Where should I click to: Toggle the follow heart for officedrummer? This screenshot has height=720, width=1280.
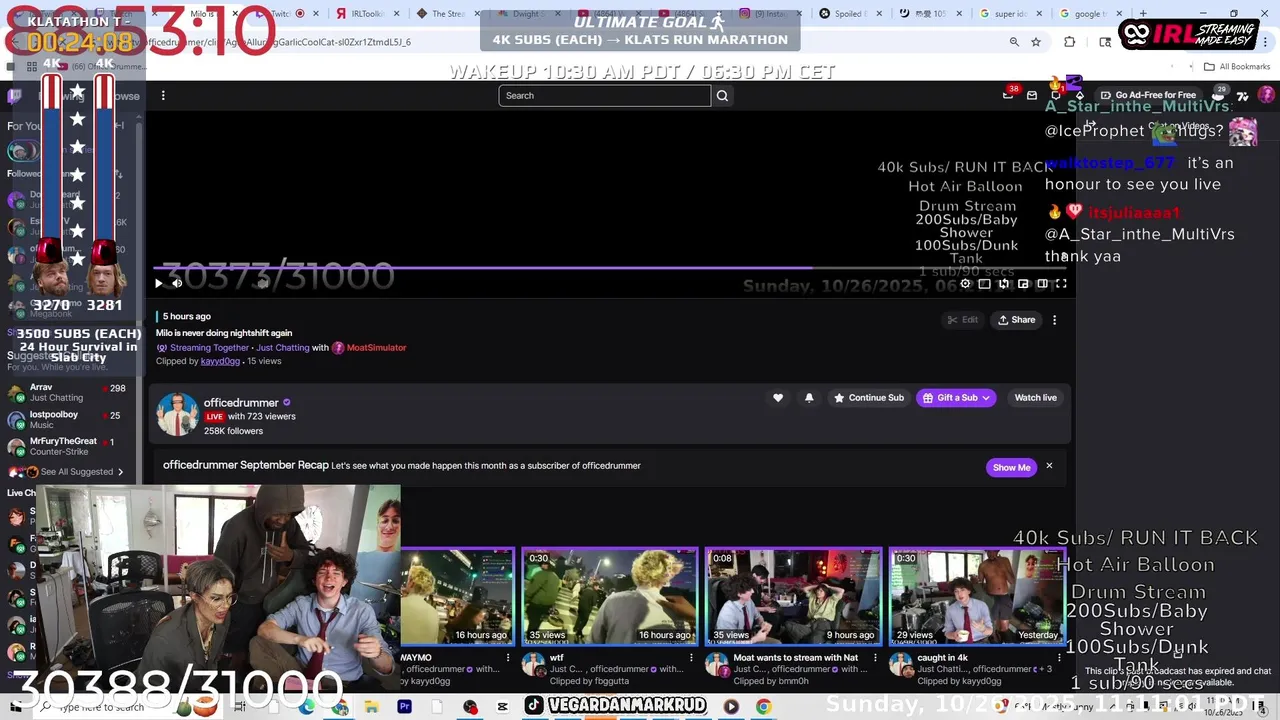tap(778, 398)
